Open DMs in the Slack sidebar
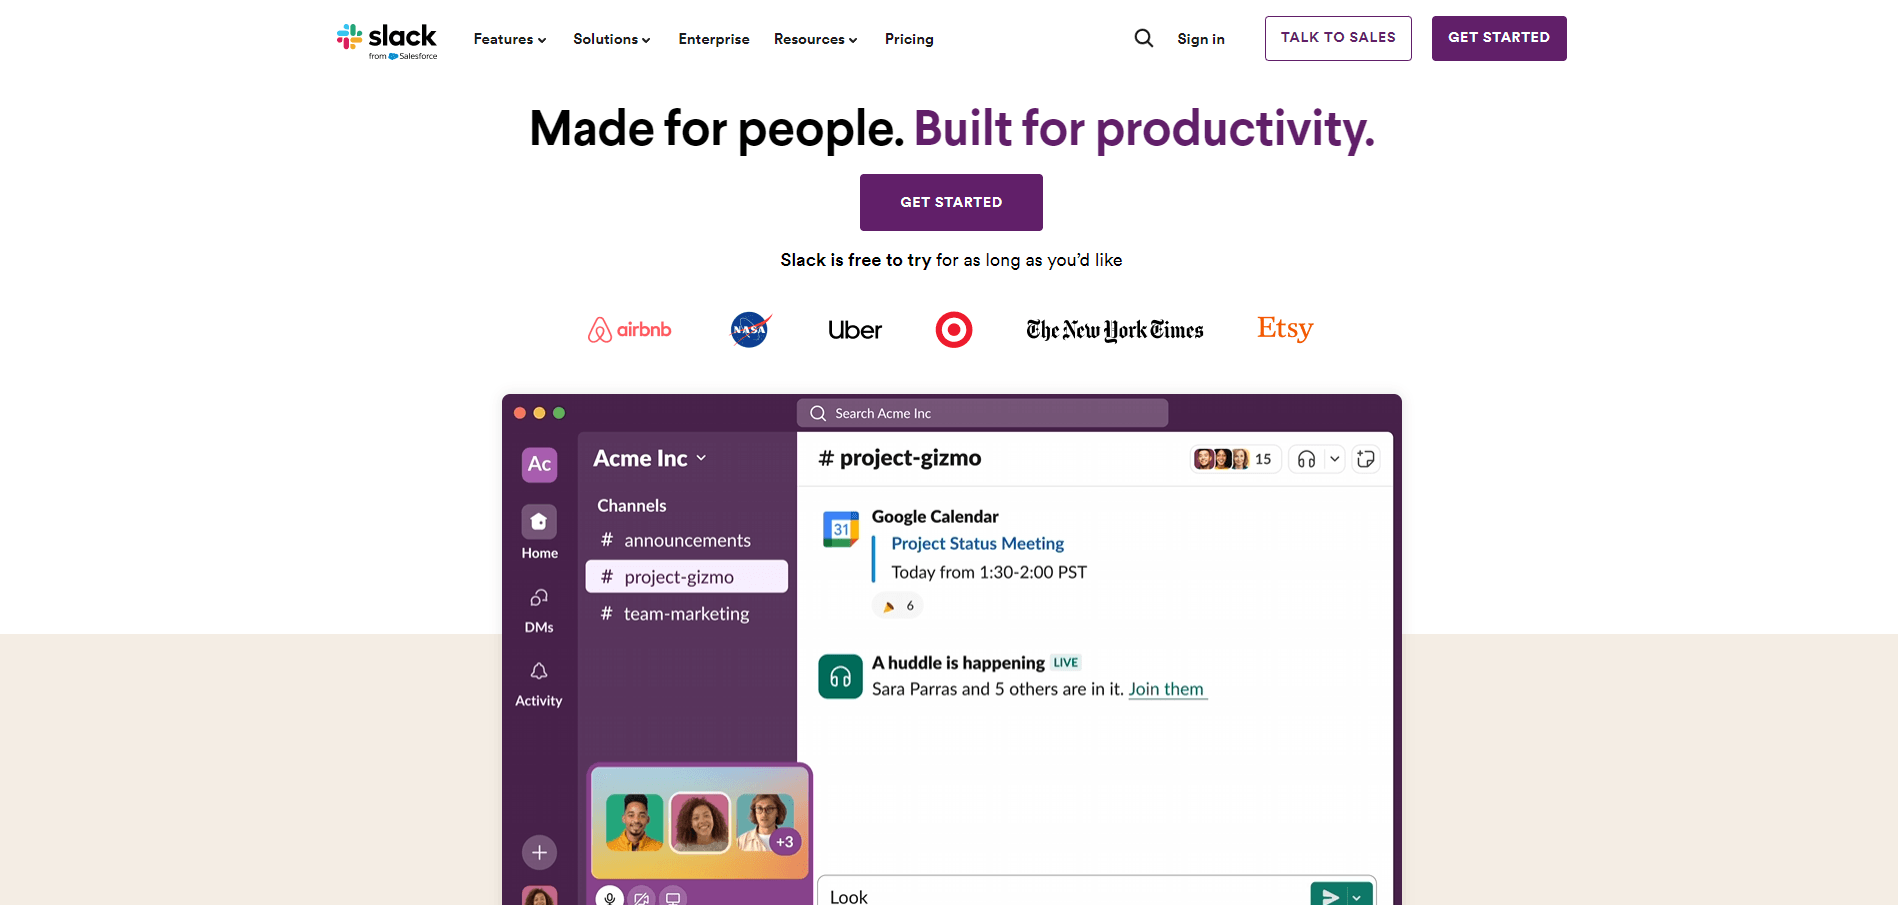 tap(539, 611)
